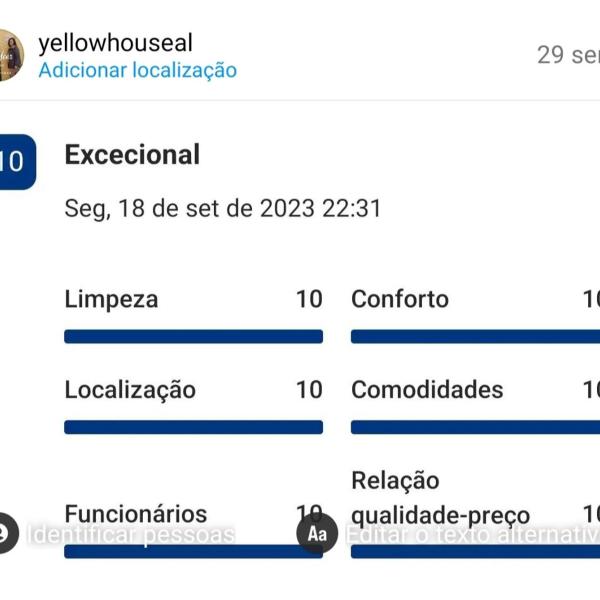Select the Excecional review heading
Viewport: 600px width, 600px height.
point(132,155)
